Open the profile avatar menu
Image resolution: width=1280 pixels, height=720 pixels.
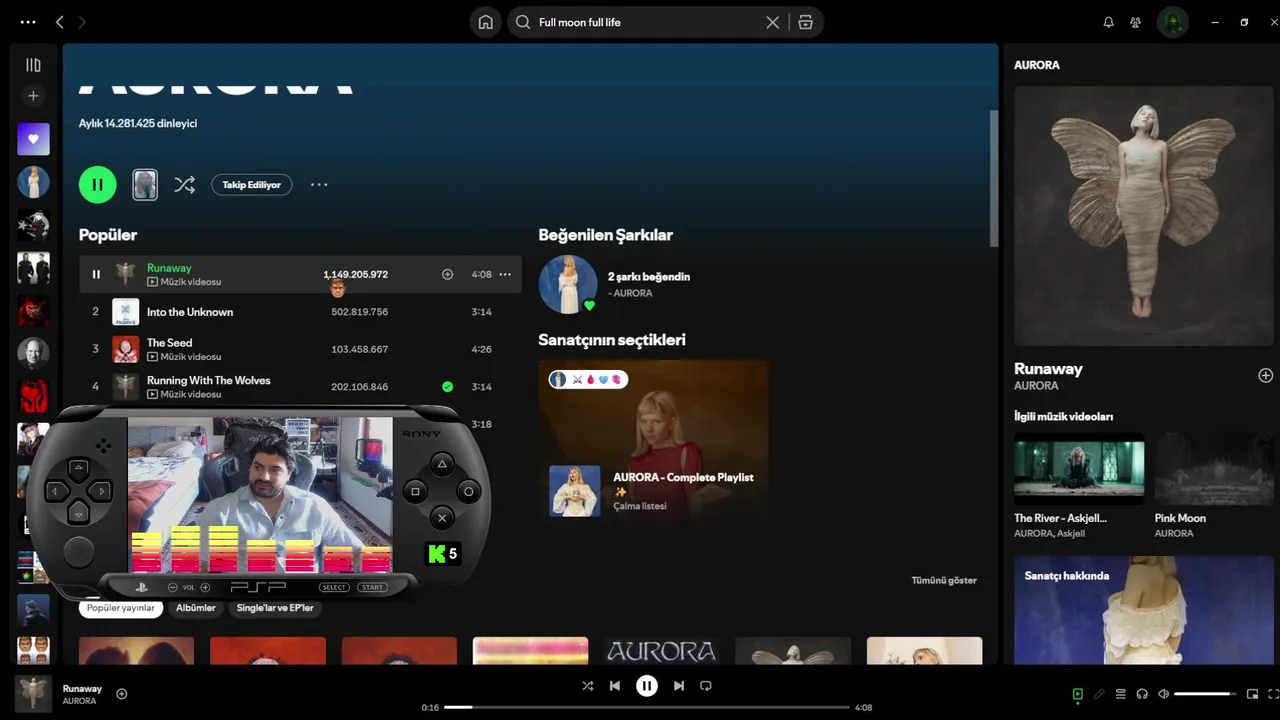pyautogui.click(x=1172, y=22)
